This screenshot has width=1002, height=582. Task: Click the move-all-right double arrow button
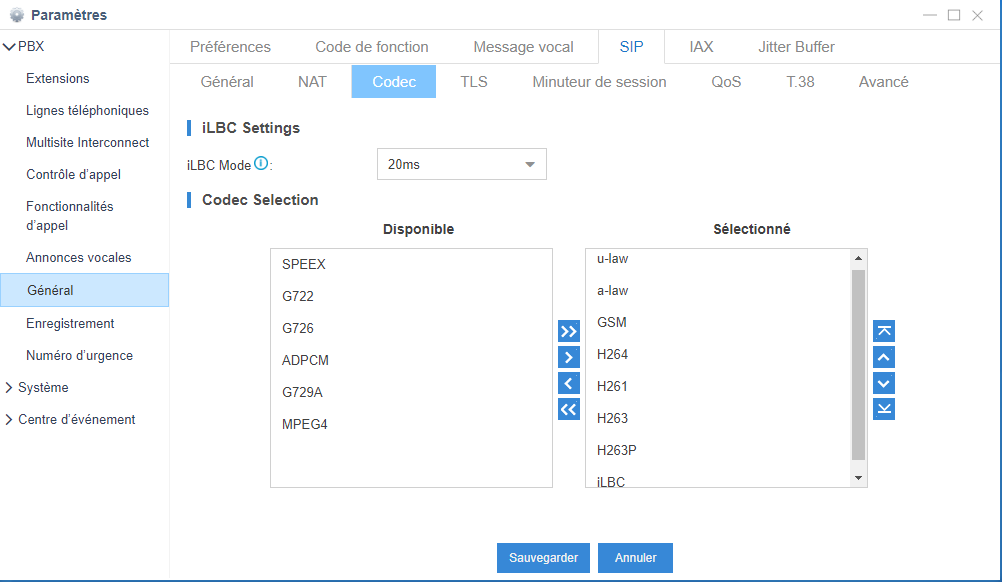pos(569,331)
